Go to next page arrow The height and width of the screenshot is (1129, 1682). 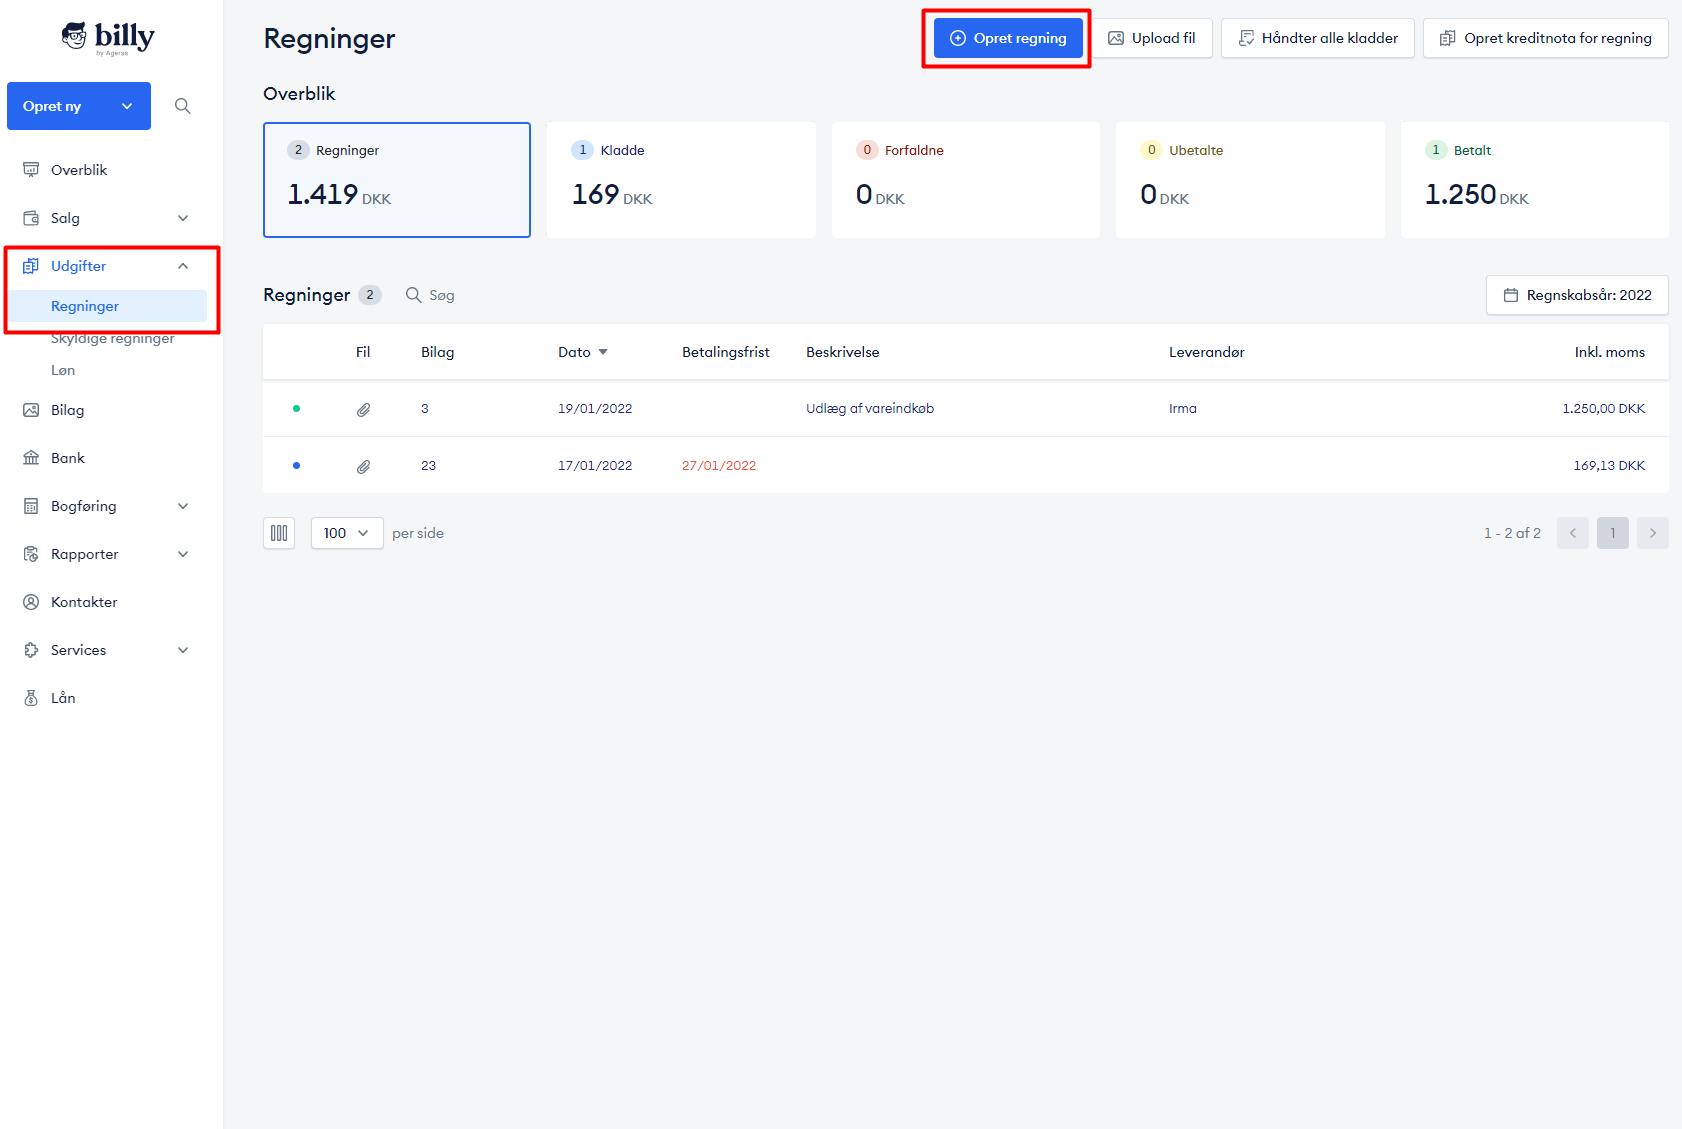pos(1653,533)
